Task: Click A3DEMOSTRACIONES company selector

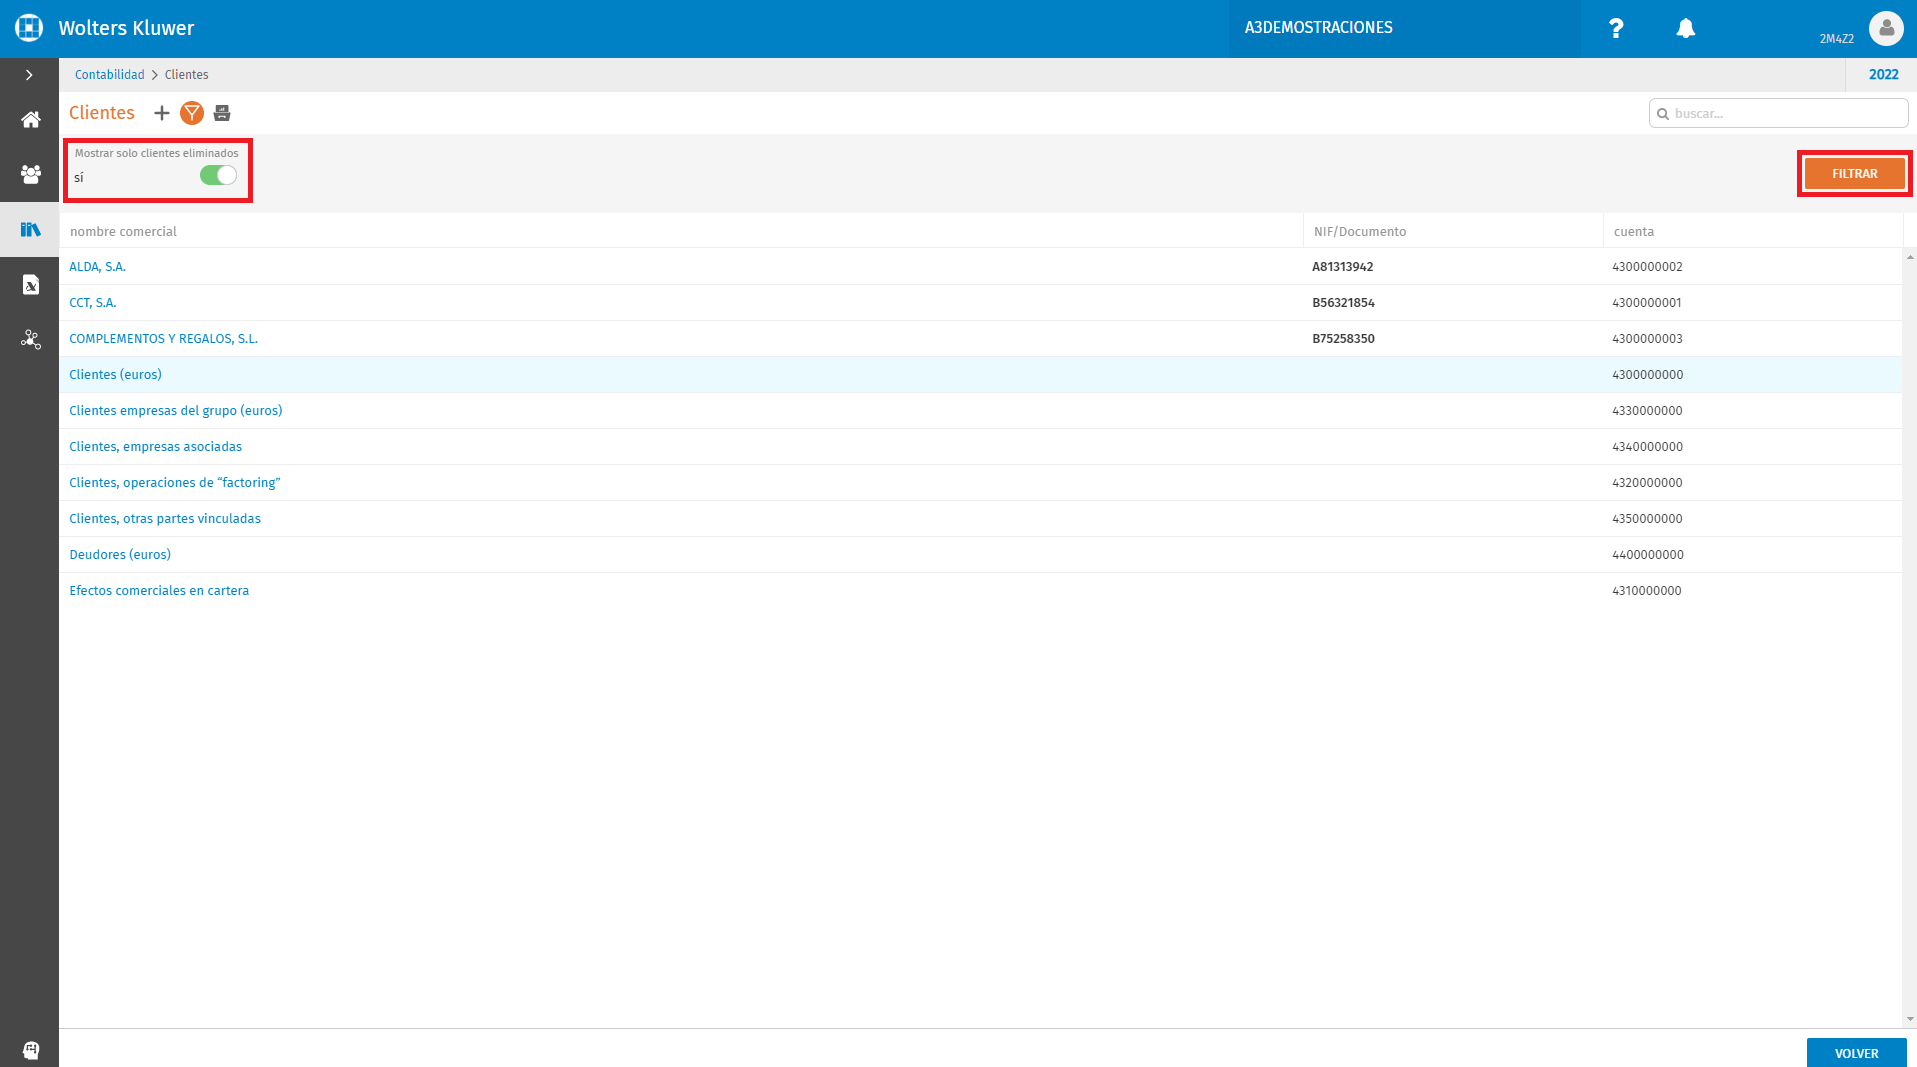Action: (1318, 28)
